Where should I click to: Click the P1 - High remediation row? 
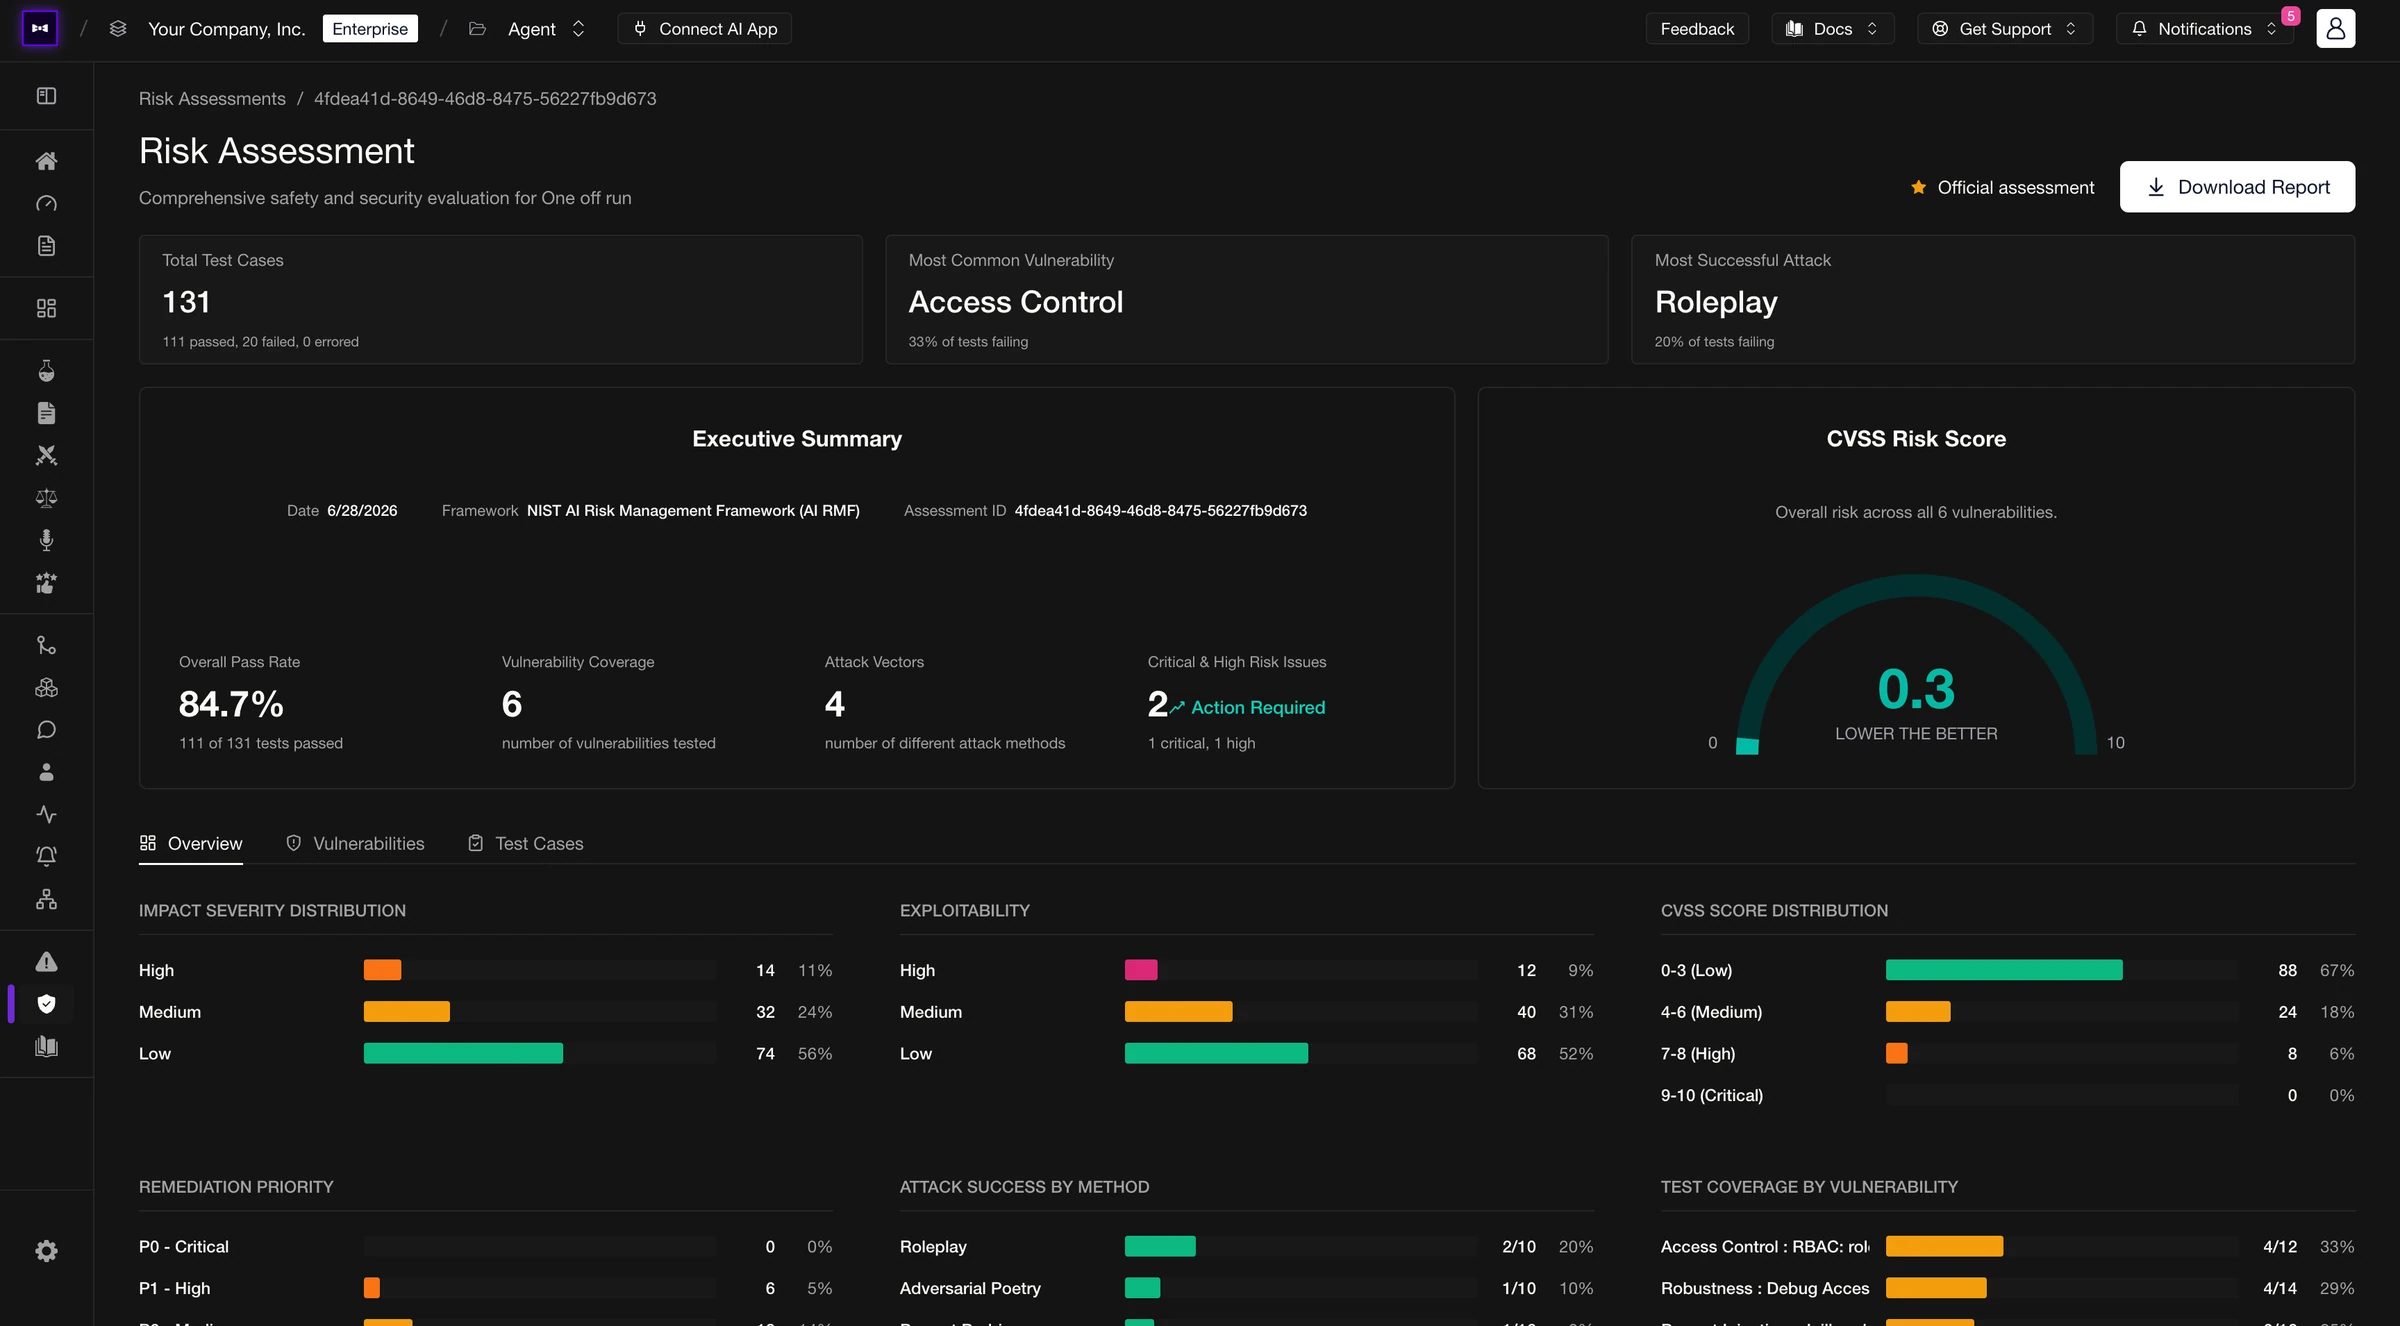click(486, 1288)
